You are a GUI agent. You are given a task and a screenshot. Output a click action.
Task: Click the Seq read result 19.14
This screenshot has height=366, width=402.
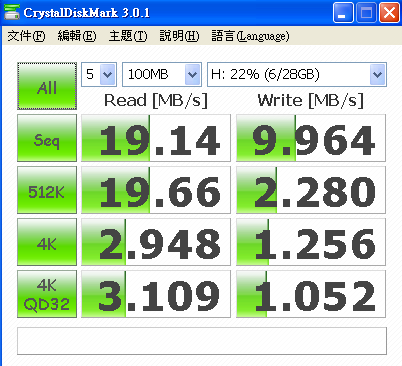click(x=156, y=138)
